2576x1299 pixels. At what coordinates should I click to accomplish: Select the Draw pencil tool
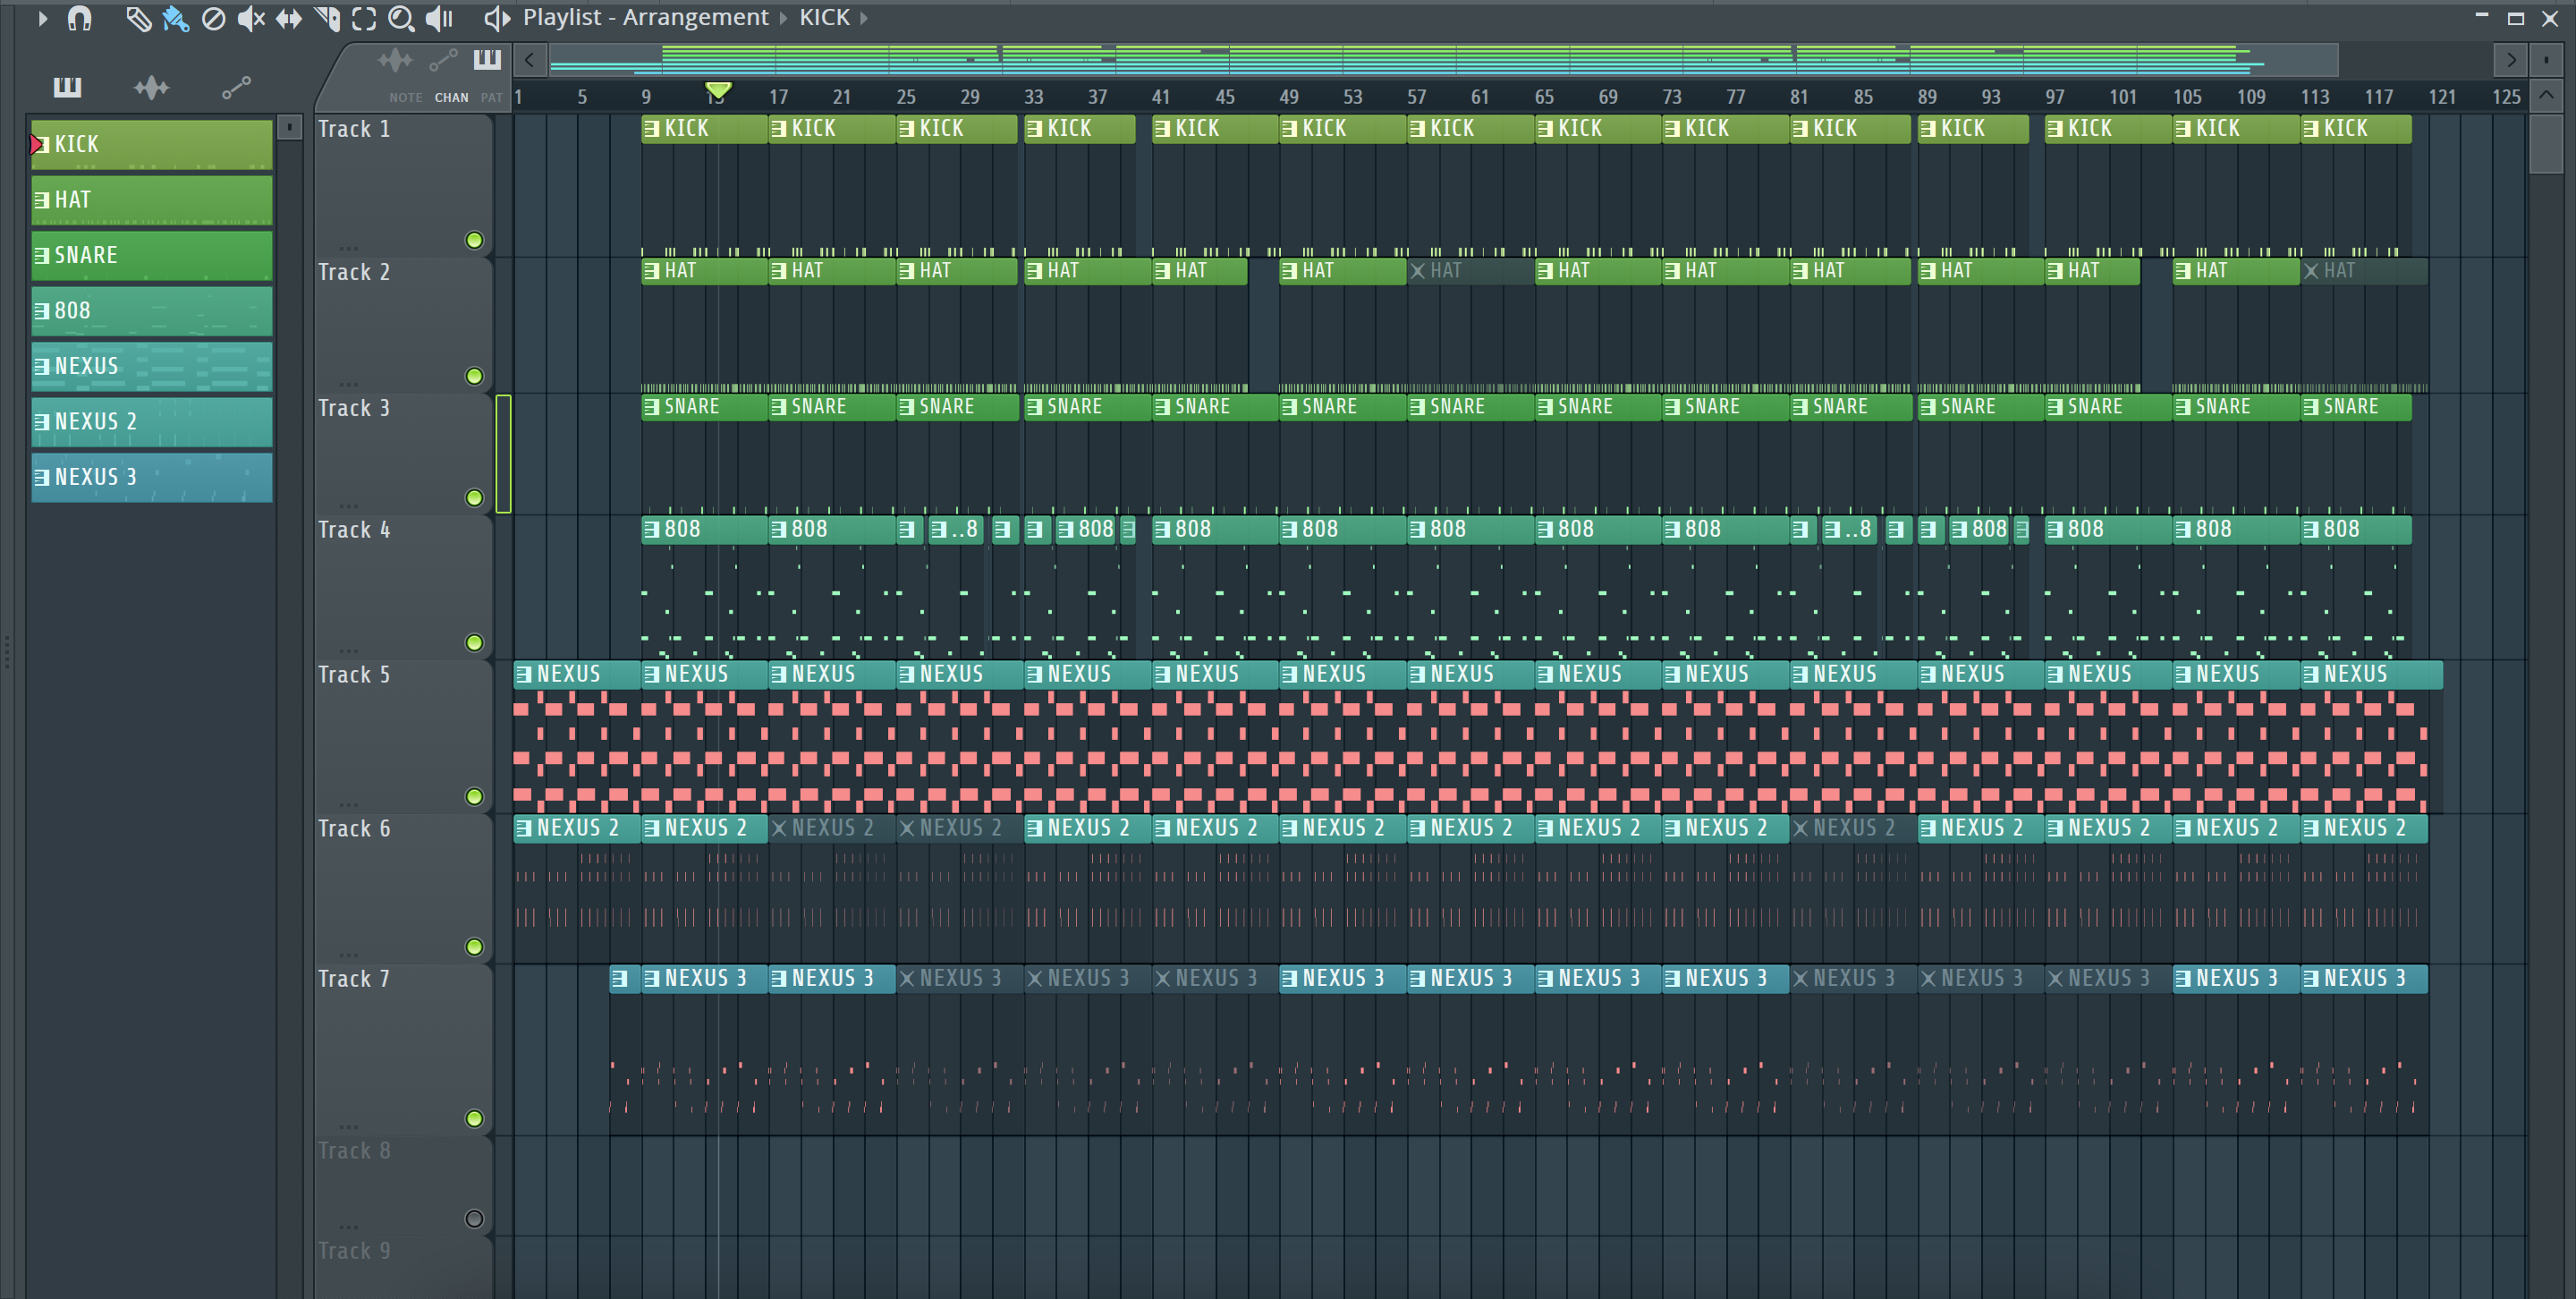tap(138, 18)
